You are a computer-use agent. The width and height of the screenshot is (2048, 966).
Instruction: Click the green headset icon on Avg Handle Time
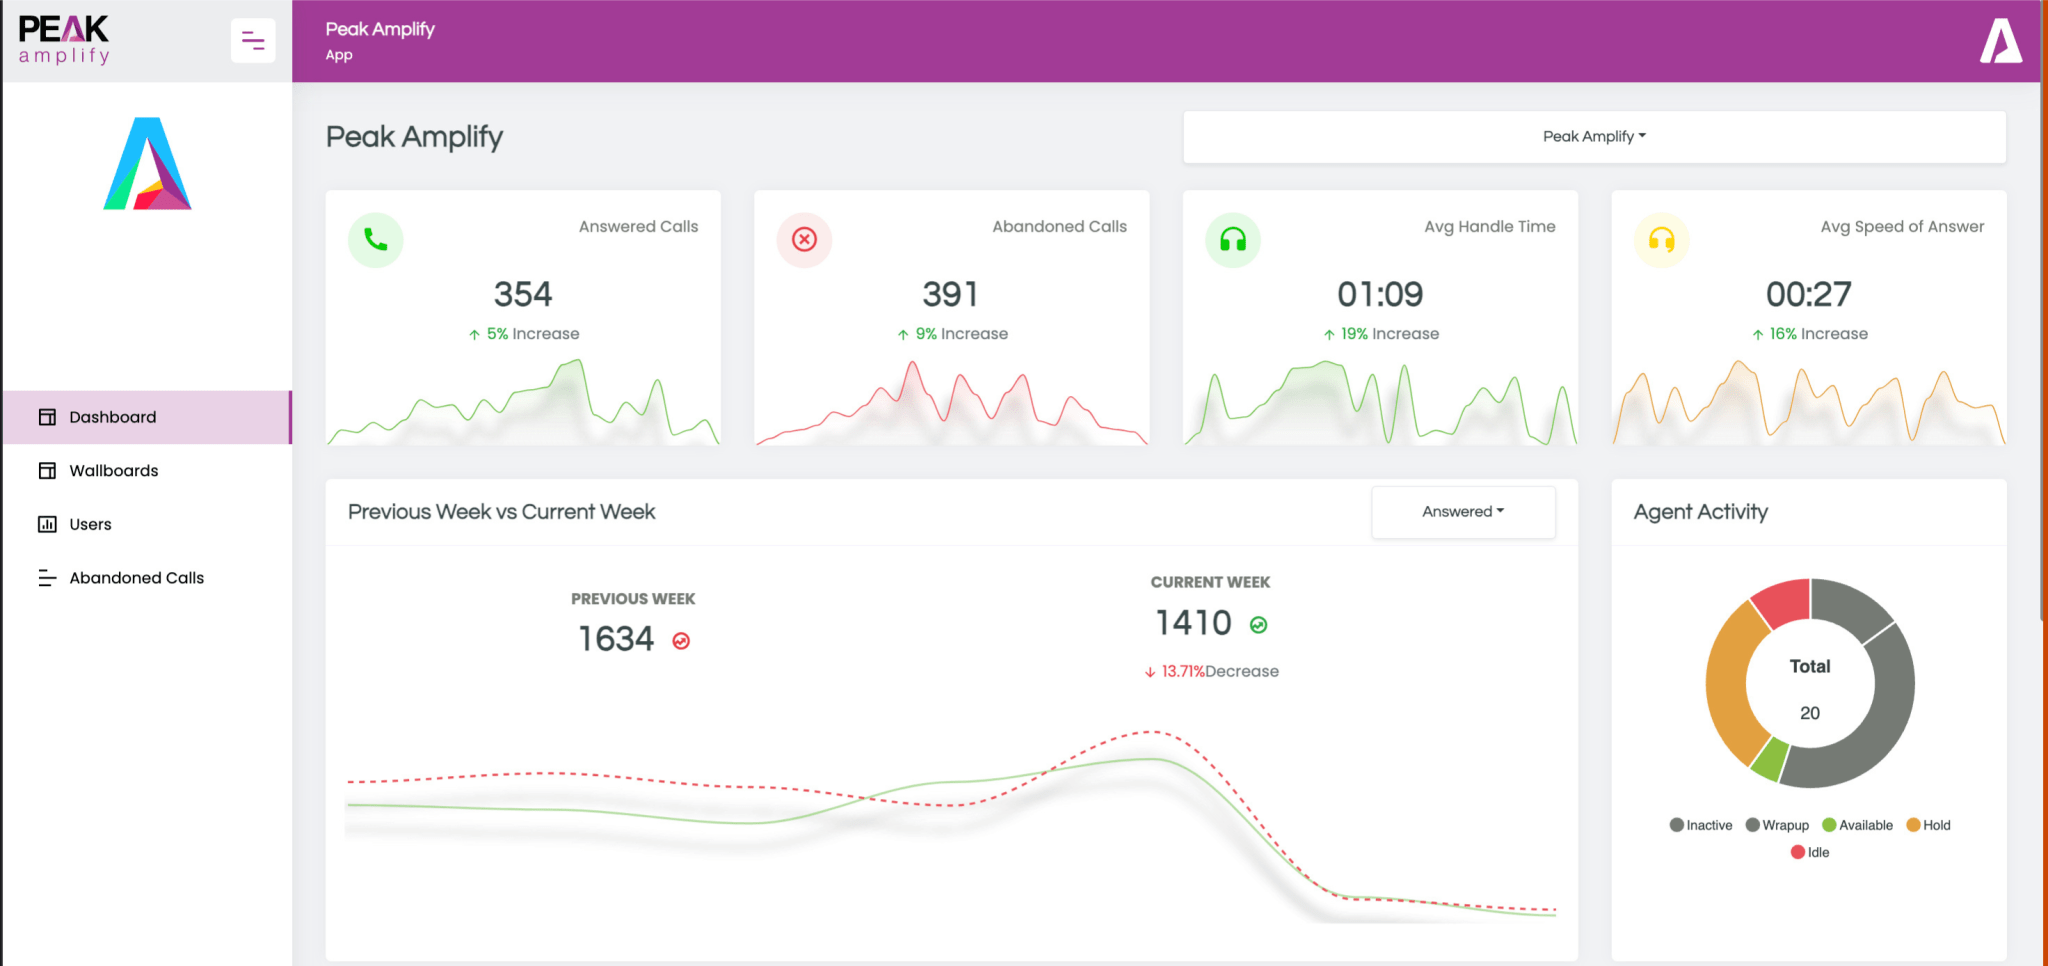pyautogui.click(x=1233, y=240)
